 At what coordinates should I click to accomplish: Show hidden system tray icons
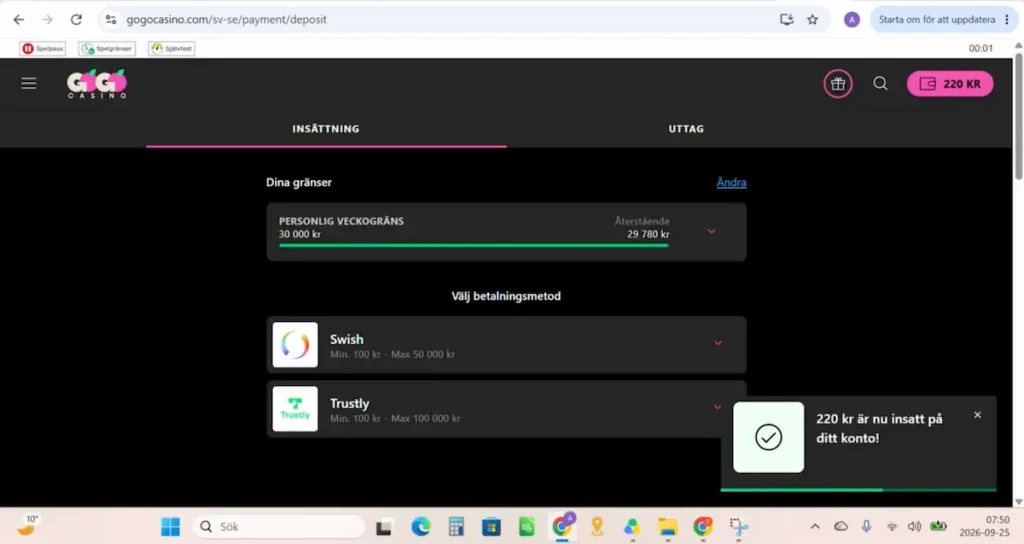coord(815,526)
